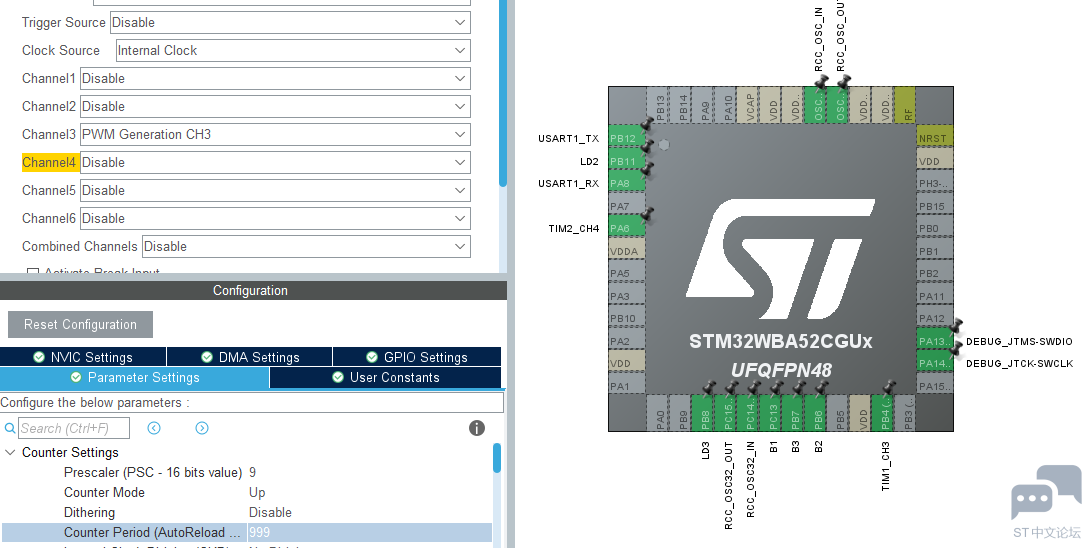Click the USART1_TX pin label
The image size is (1090, 548).
(568, 138)
